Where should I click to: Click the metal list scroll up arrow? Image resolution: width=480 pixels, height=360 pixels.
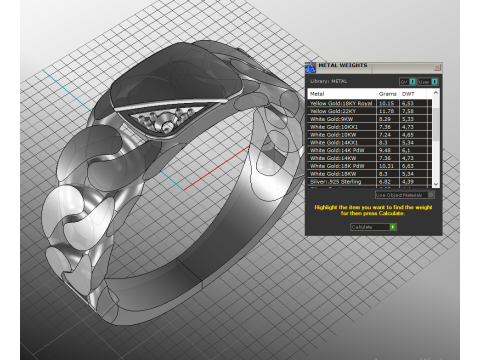436,93
